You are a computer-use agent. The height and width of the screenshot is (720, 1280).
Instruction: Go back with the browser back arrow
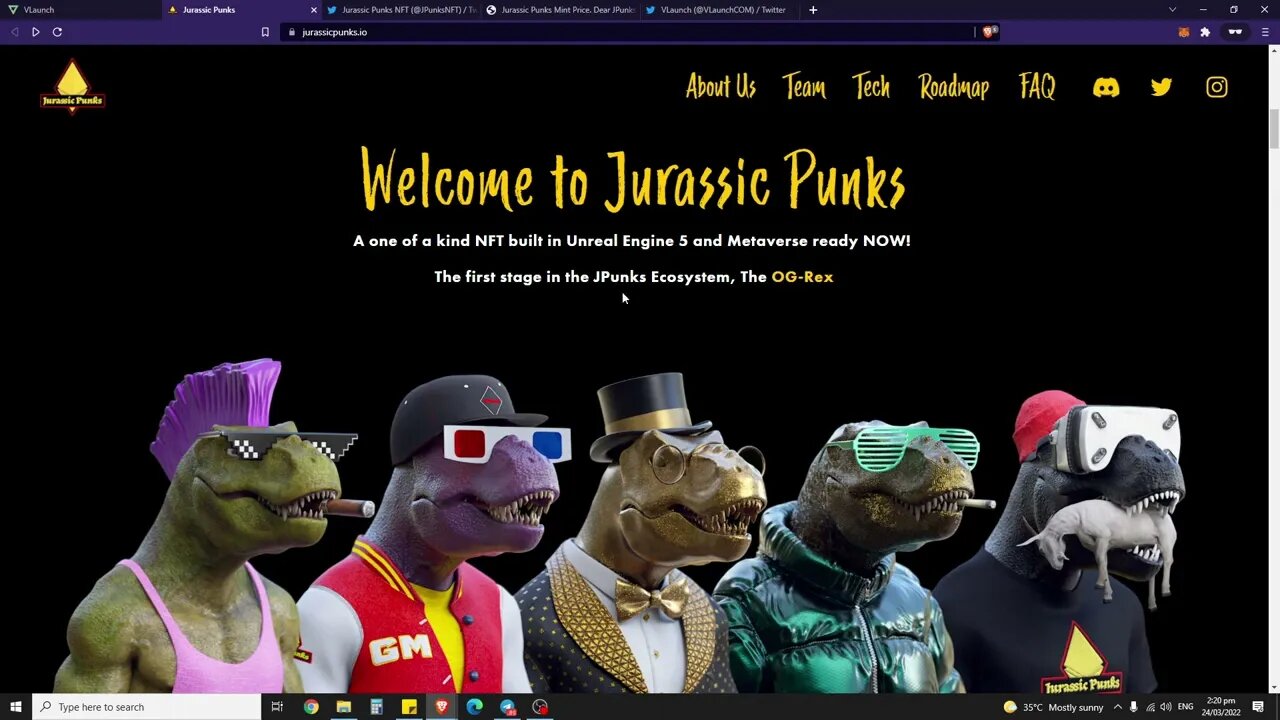(14, 32)
